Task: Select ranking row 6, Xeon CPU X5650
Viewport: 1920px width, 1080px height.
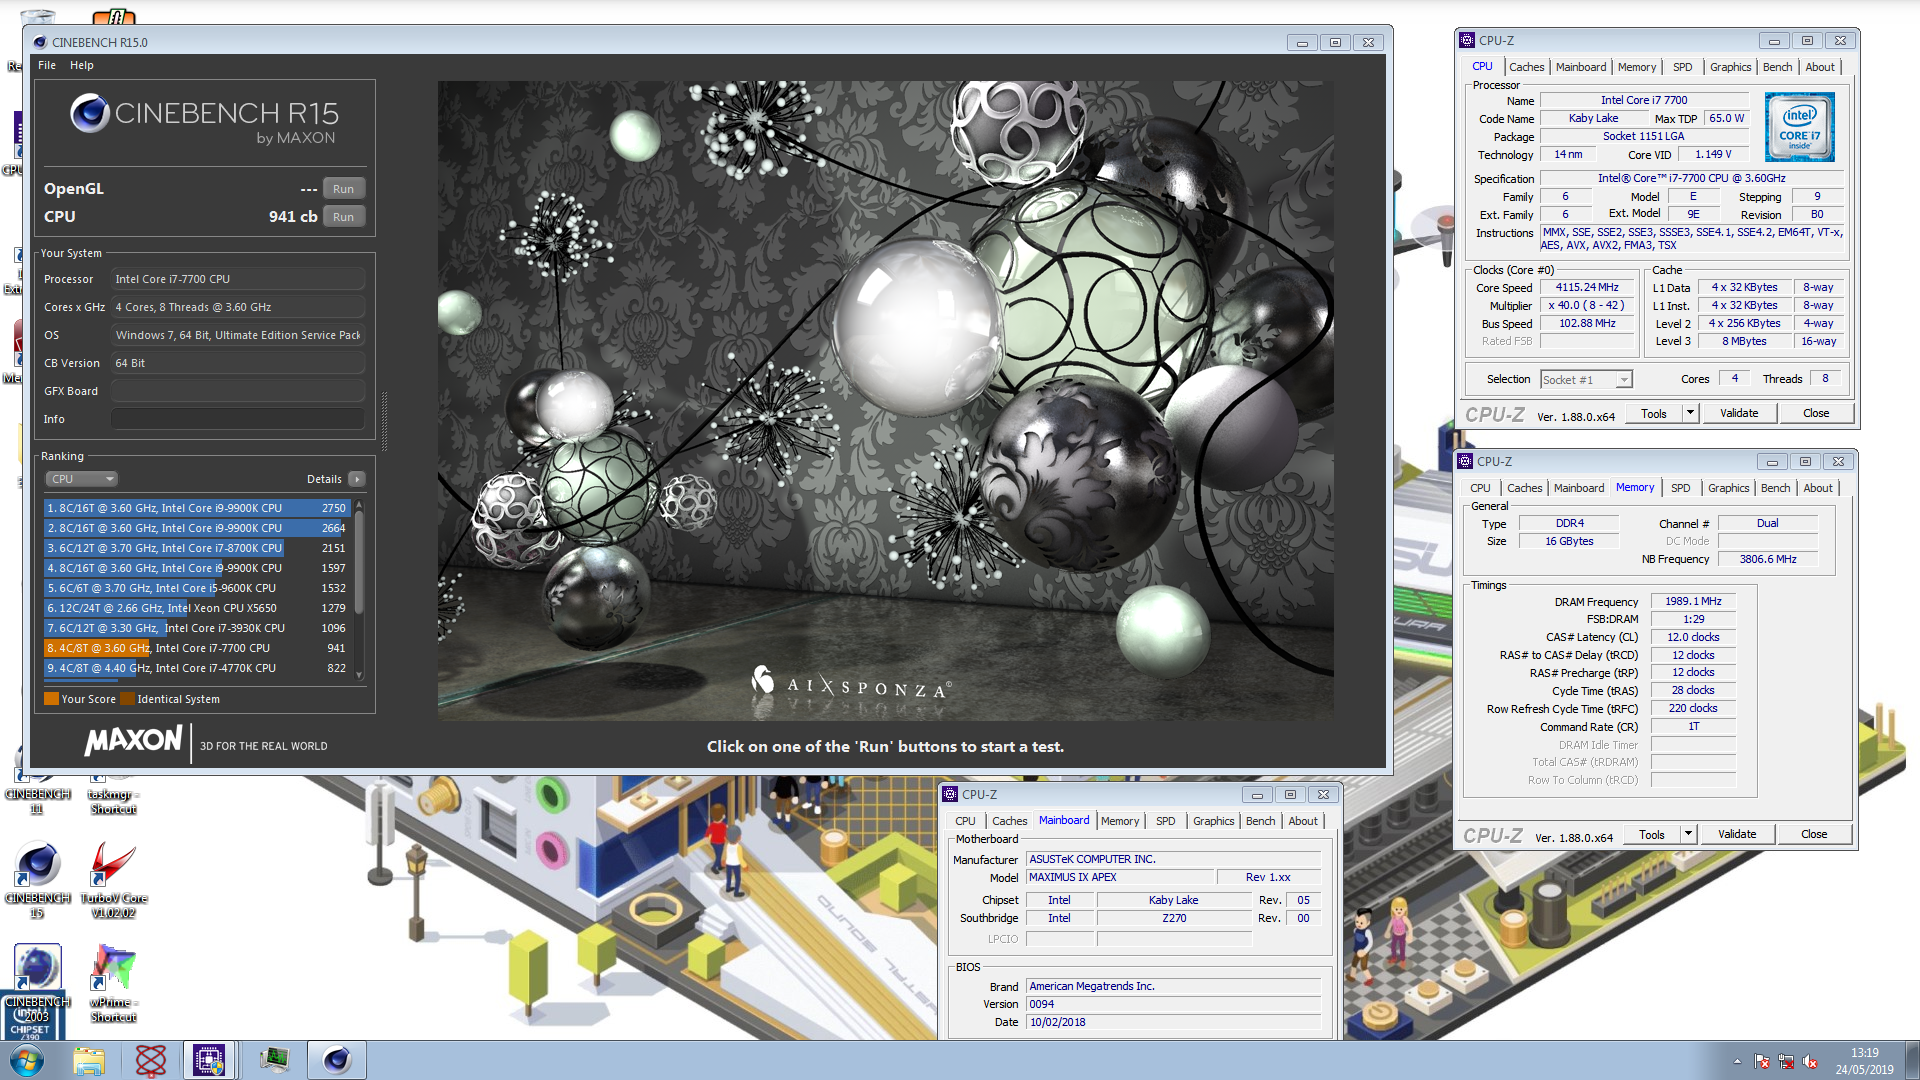Action: click(x=197, y=608)
